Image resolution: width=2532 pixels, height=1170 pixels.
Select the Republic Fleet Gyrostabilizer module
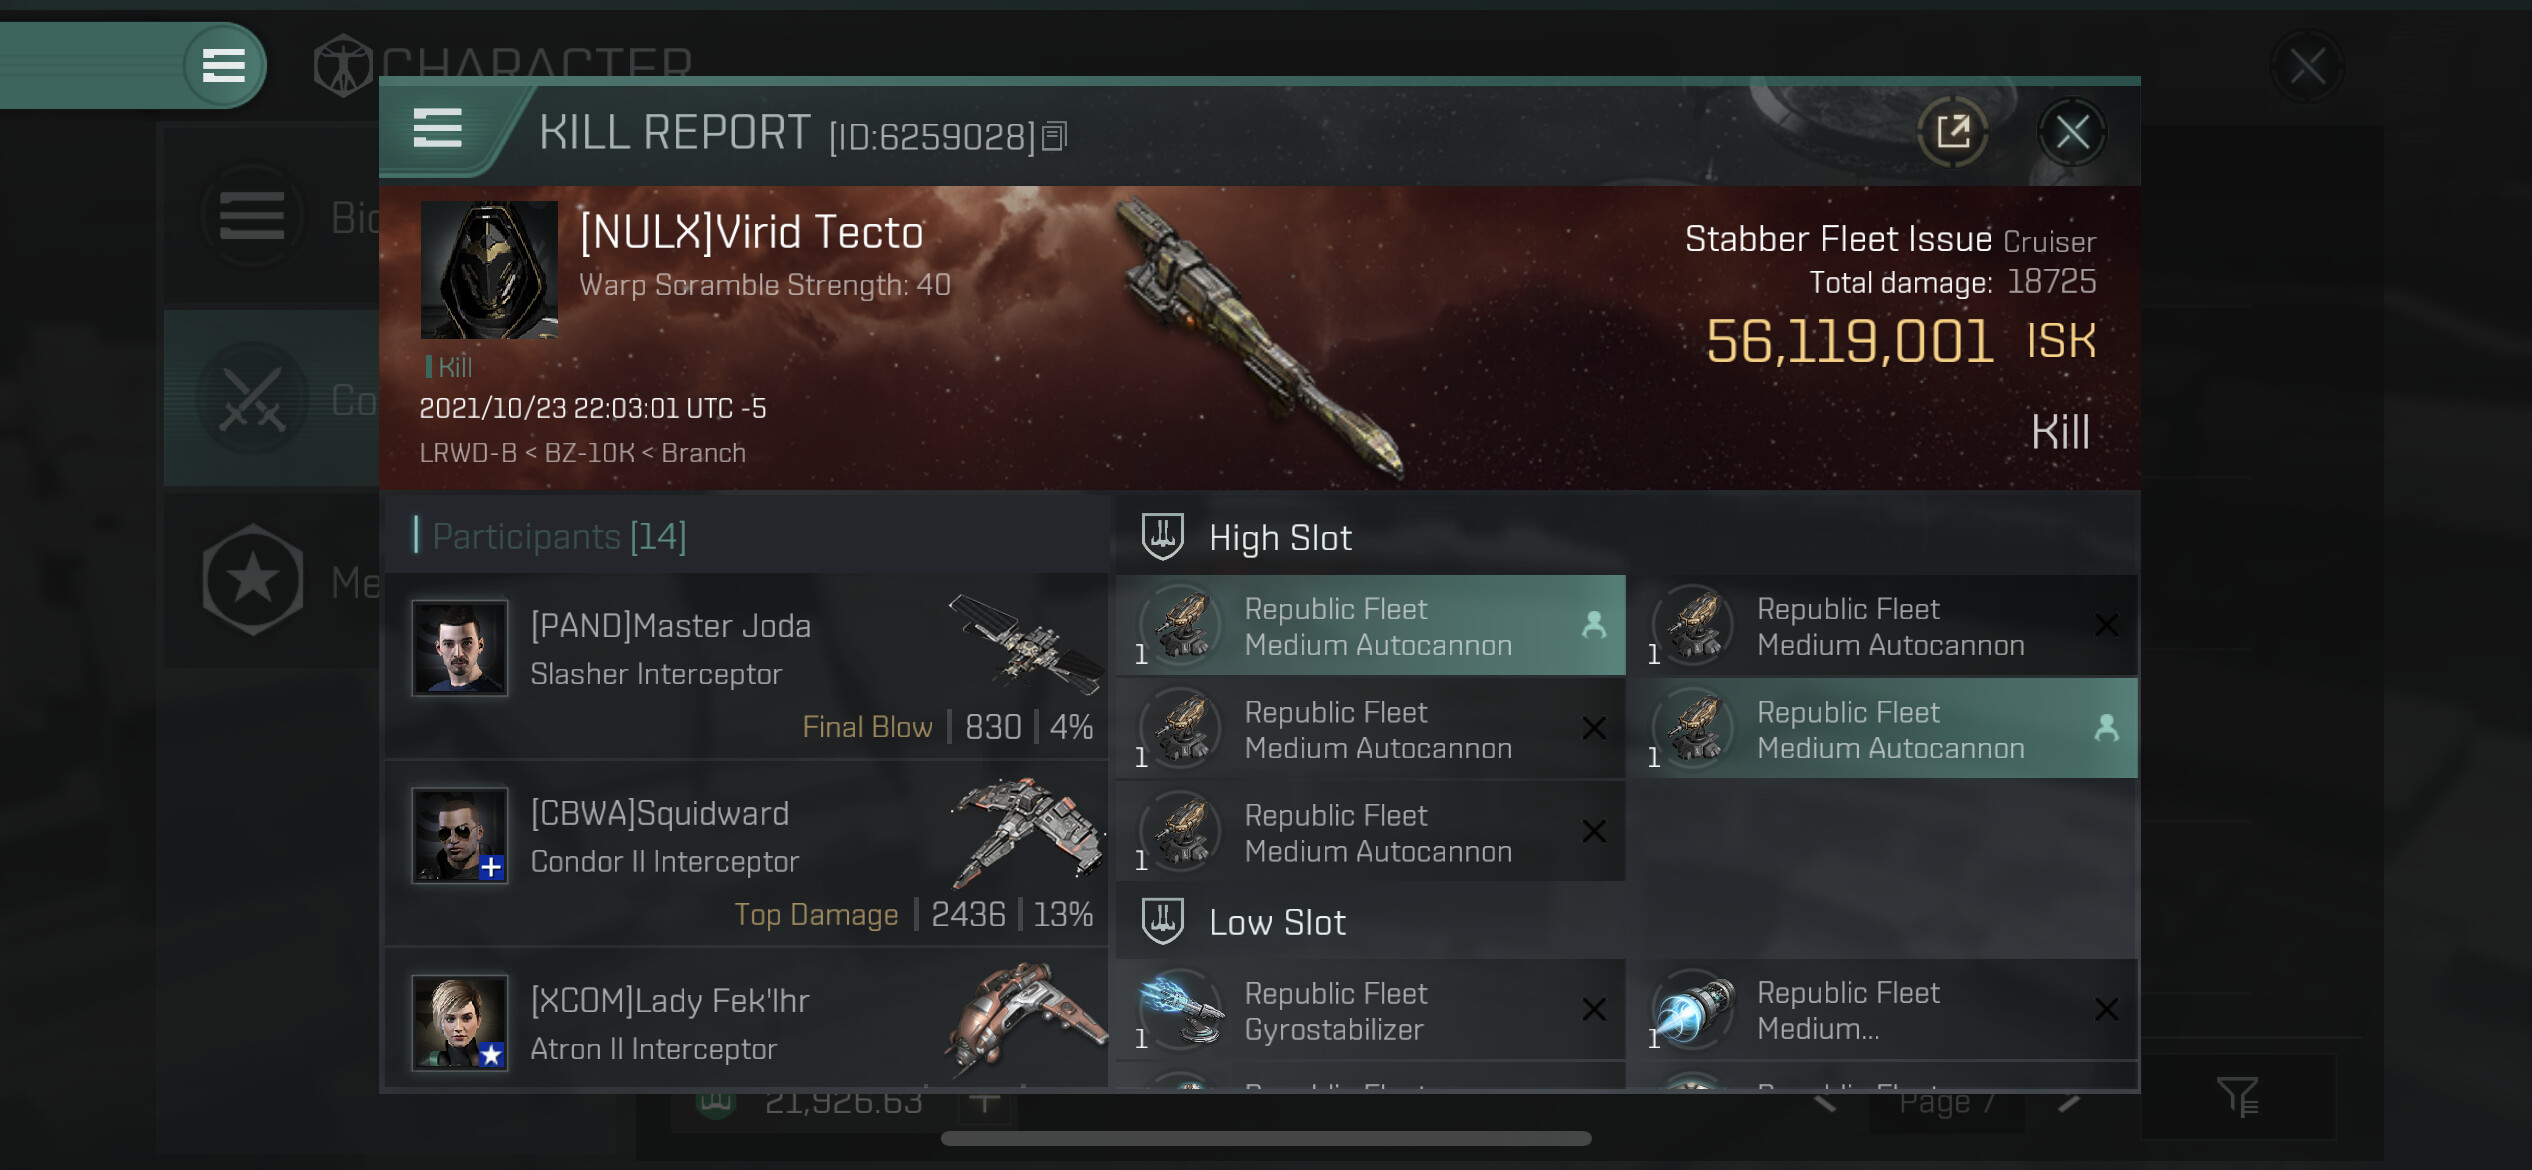click(1370, 1011)
